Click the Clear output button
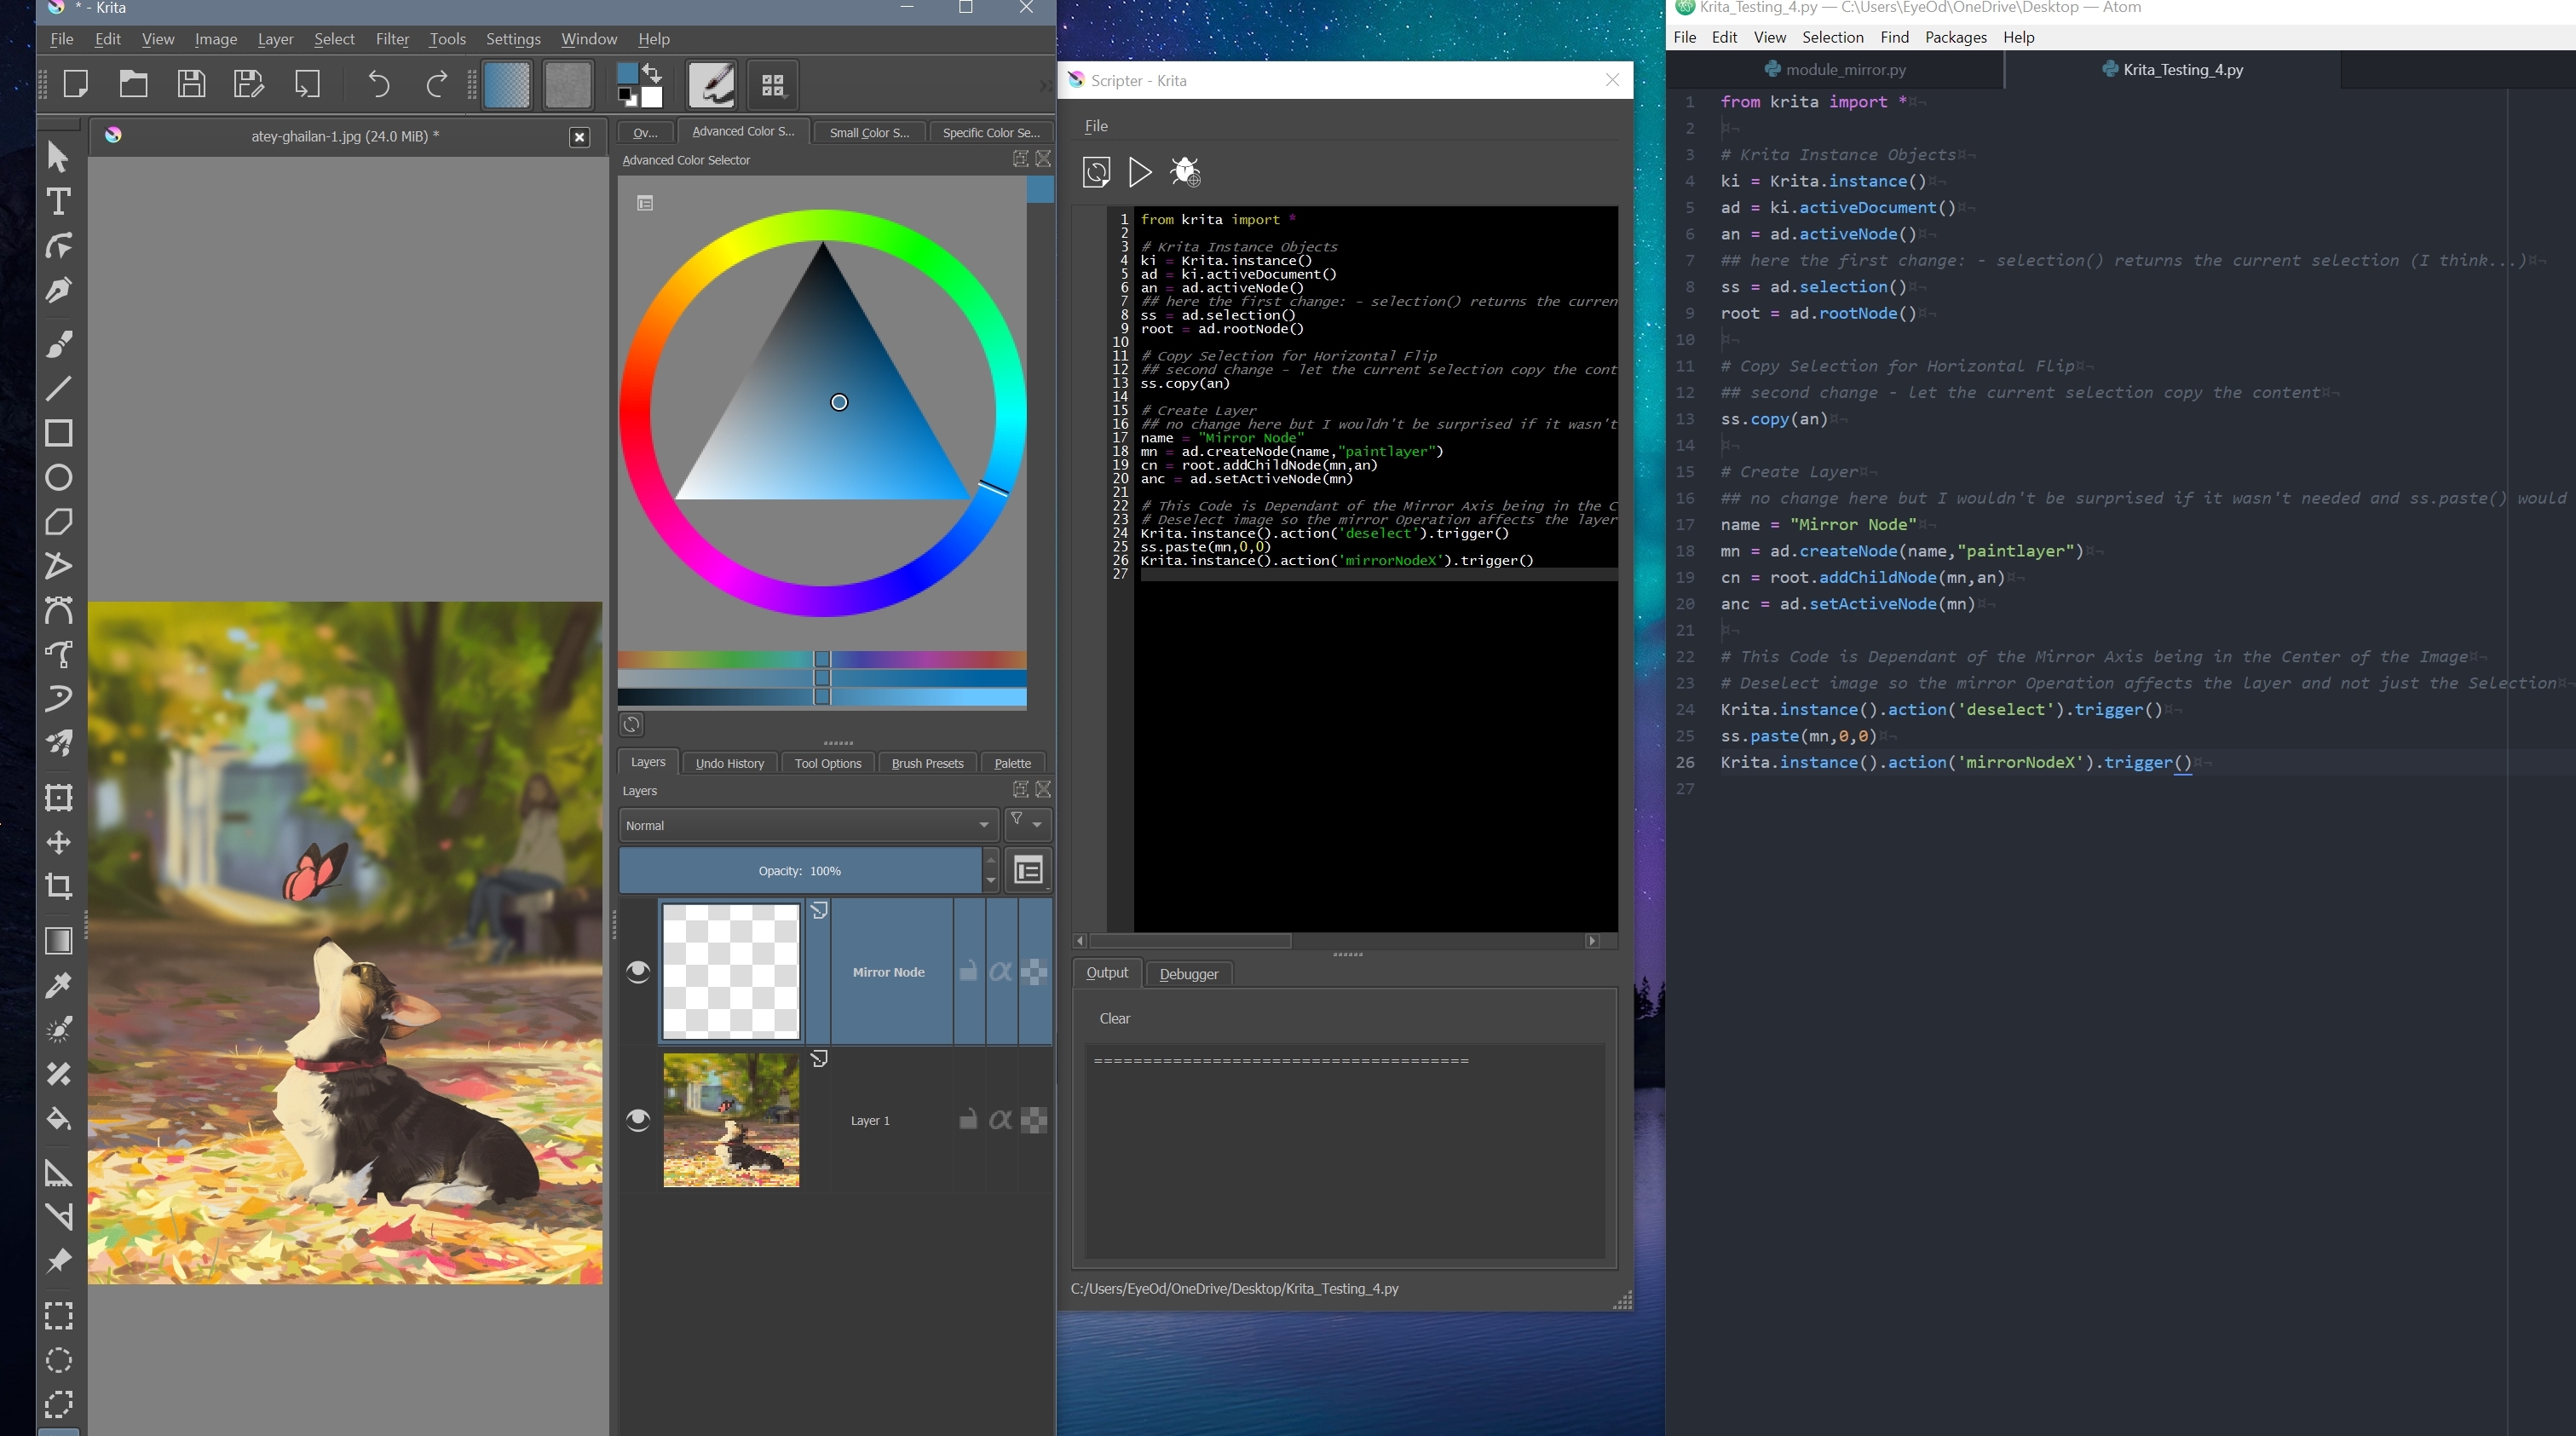This screenshot has width=2576, height=1436. click(x=1114, y=1018)
